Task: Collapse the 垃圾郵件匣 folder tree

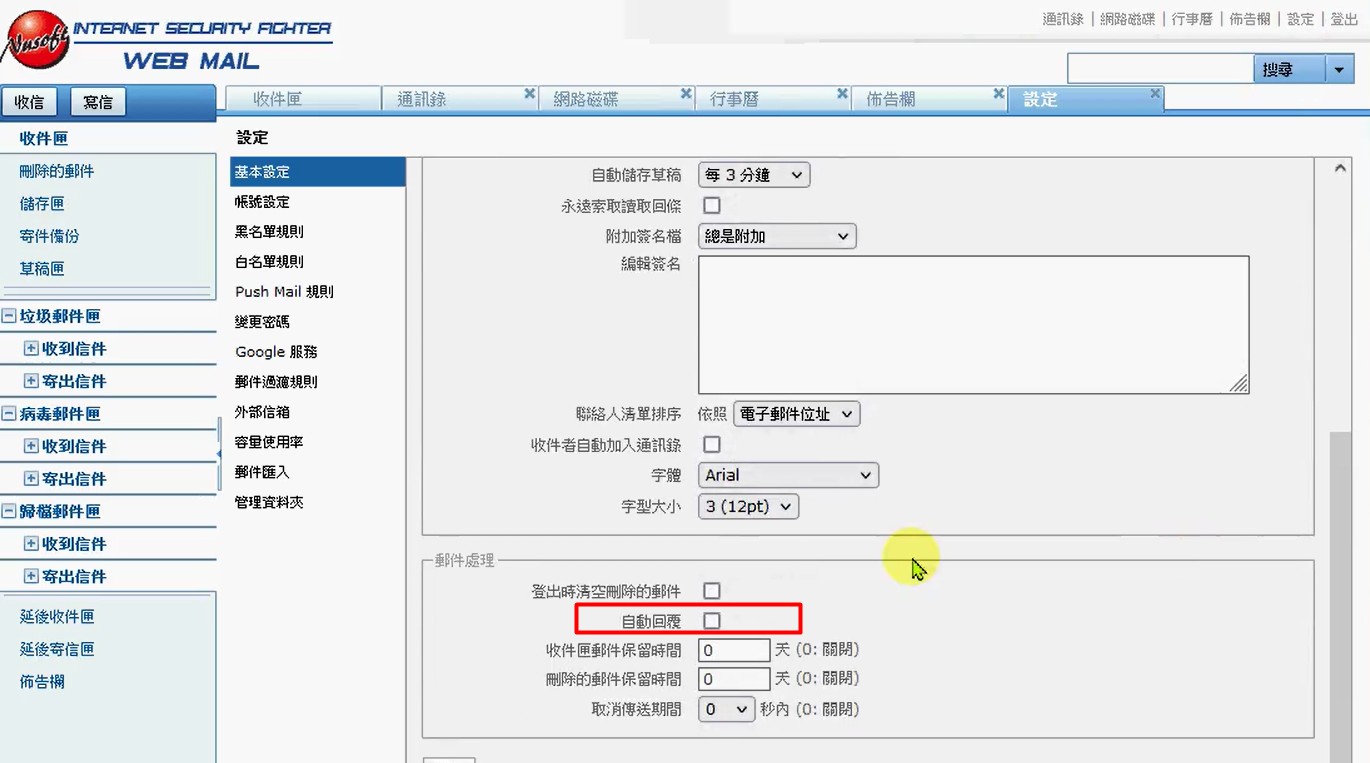Action: coord(9,316)
